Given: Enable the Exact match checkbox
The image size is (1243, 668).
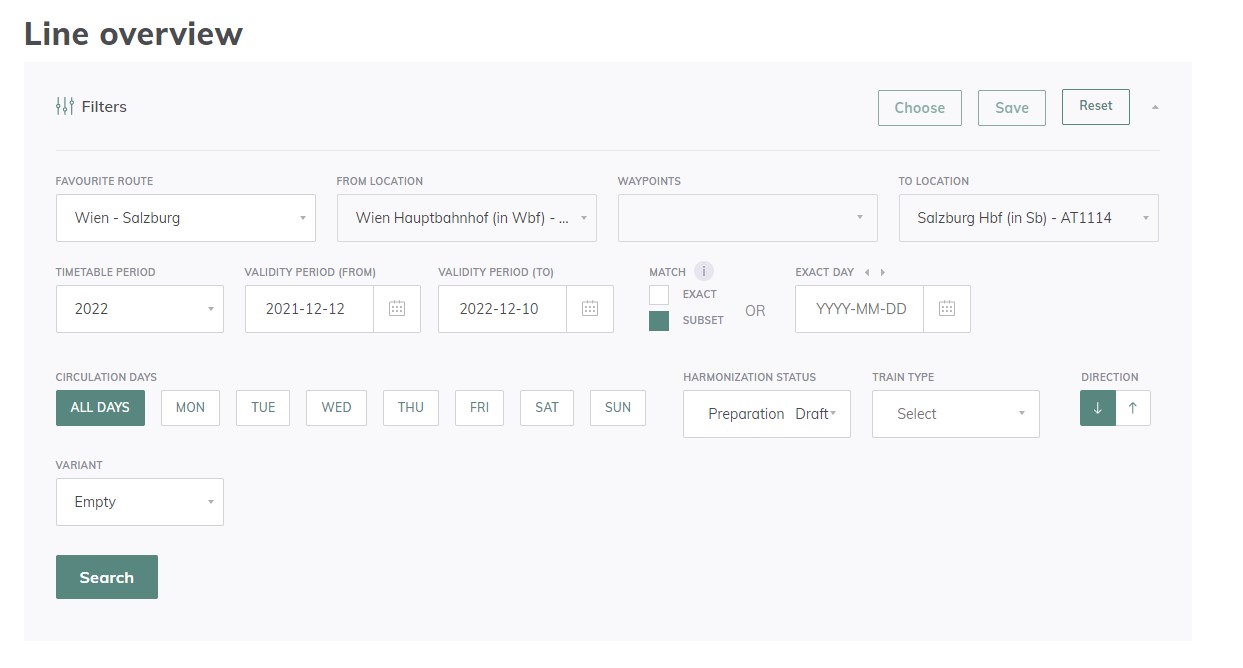Looking at the screenshot, I should tap(659, 294).
